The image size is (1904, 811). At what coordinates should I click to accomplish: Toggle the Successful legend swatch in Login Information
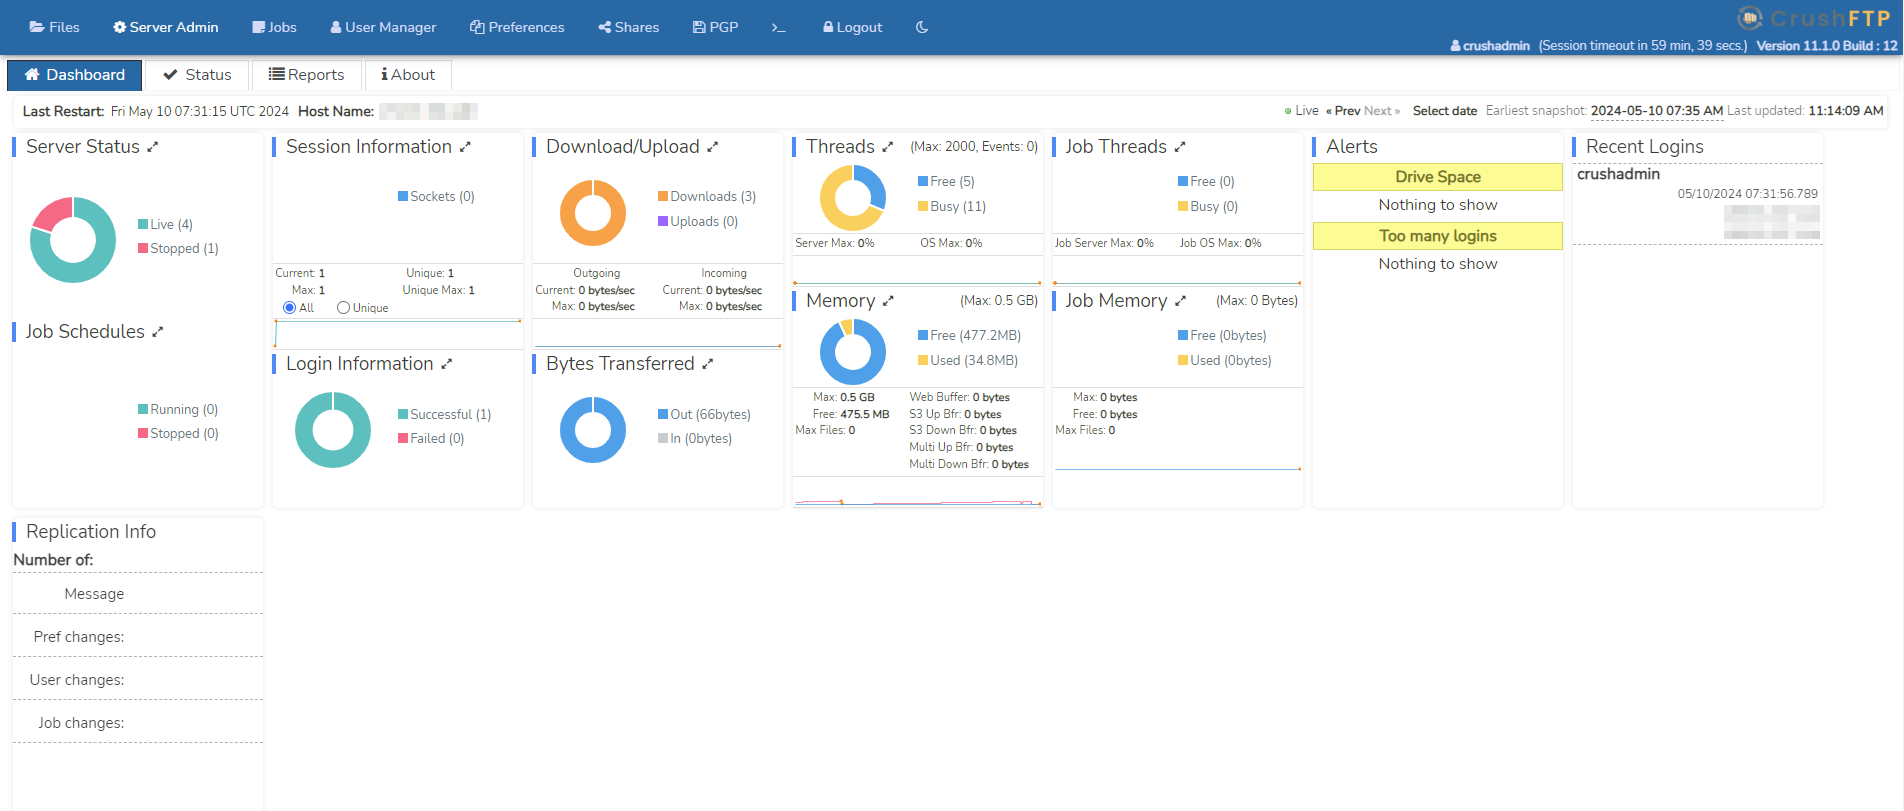pos(403,414)
